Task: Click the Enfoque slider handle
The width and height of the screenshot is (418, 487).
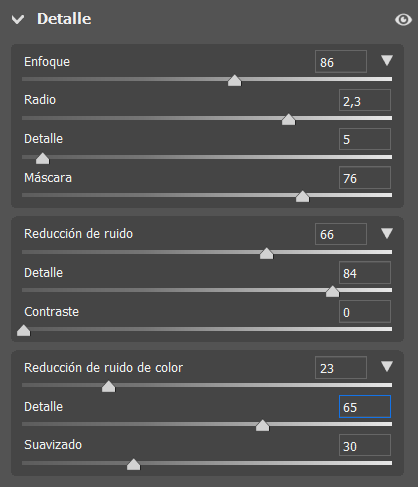Action: coord(234,80)
